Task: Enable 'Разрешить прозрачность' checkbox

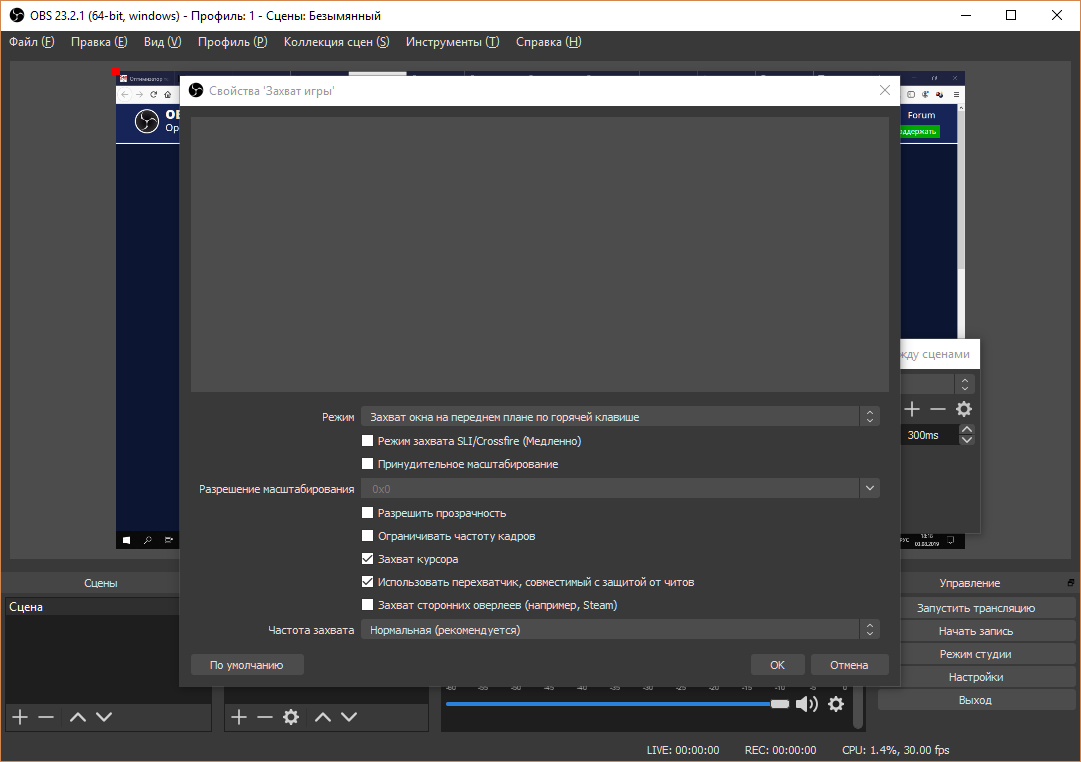Action: click(x=367, y=513)
